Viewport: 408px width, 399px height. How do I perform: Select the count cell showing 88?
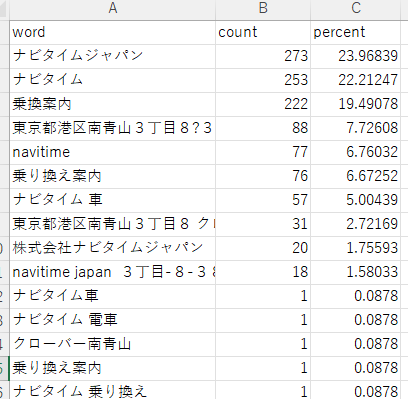[263, 128]
